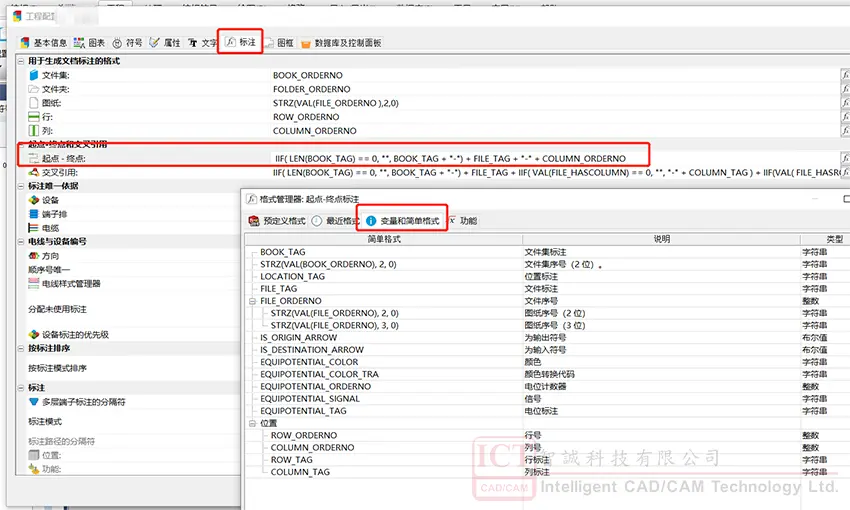Click 按标注模式排序 setting
Screen dimensions: 850x510
point(57,368)
